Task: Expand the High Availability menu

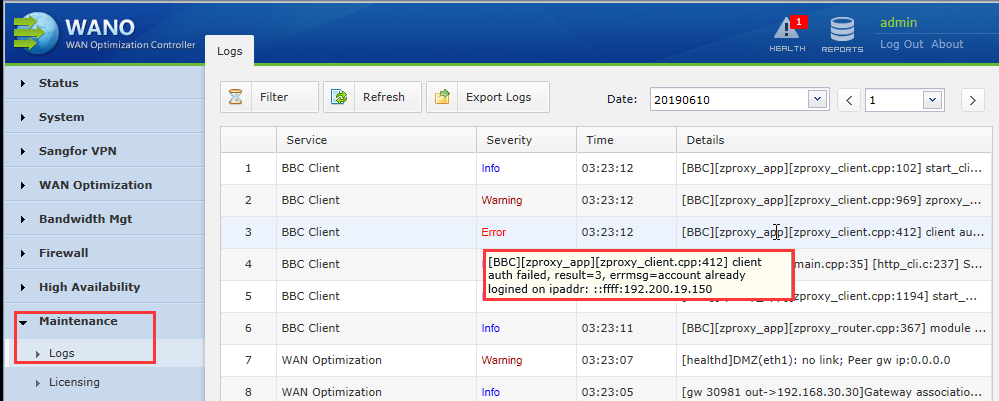Action: click(x=104, y=287)
